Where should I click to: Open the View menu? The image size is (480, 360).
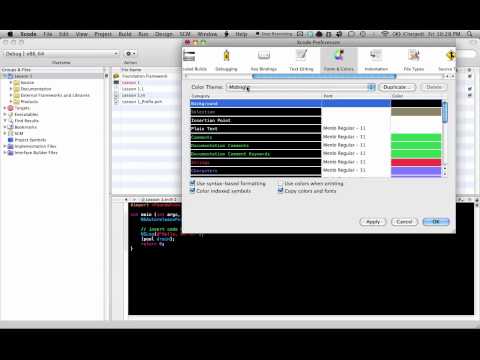pos(81,34)
